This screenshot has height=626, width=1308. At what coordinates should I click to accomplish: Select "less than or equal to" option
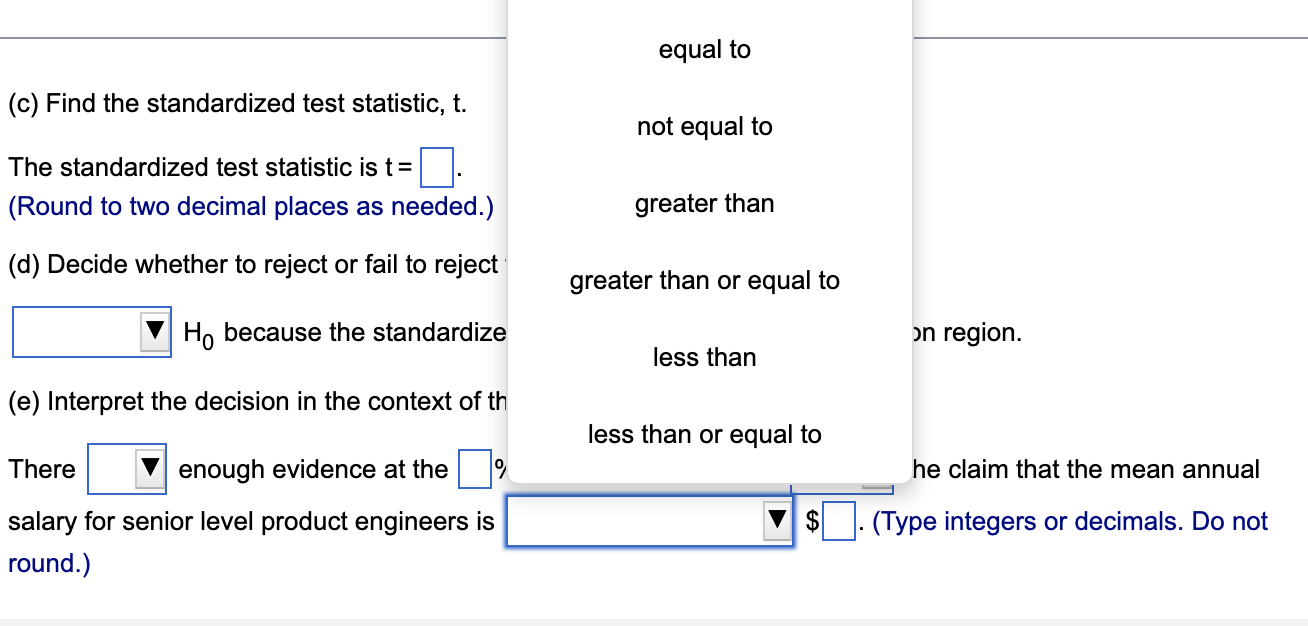[703, 434]
